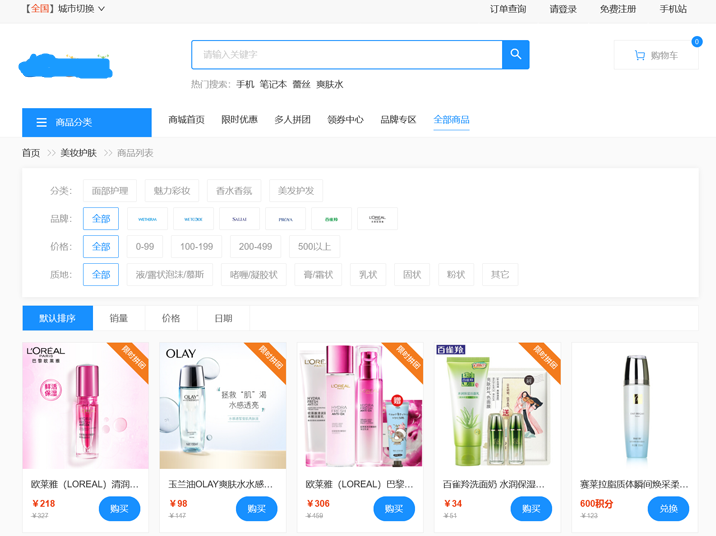Filter texture 膏/霜状
This screenshot has height=536, width=716.
coord(318,274)
